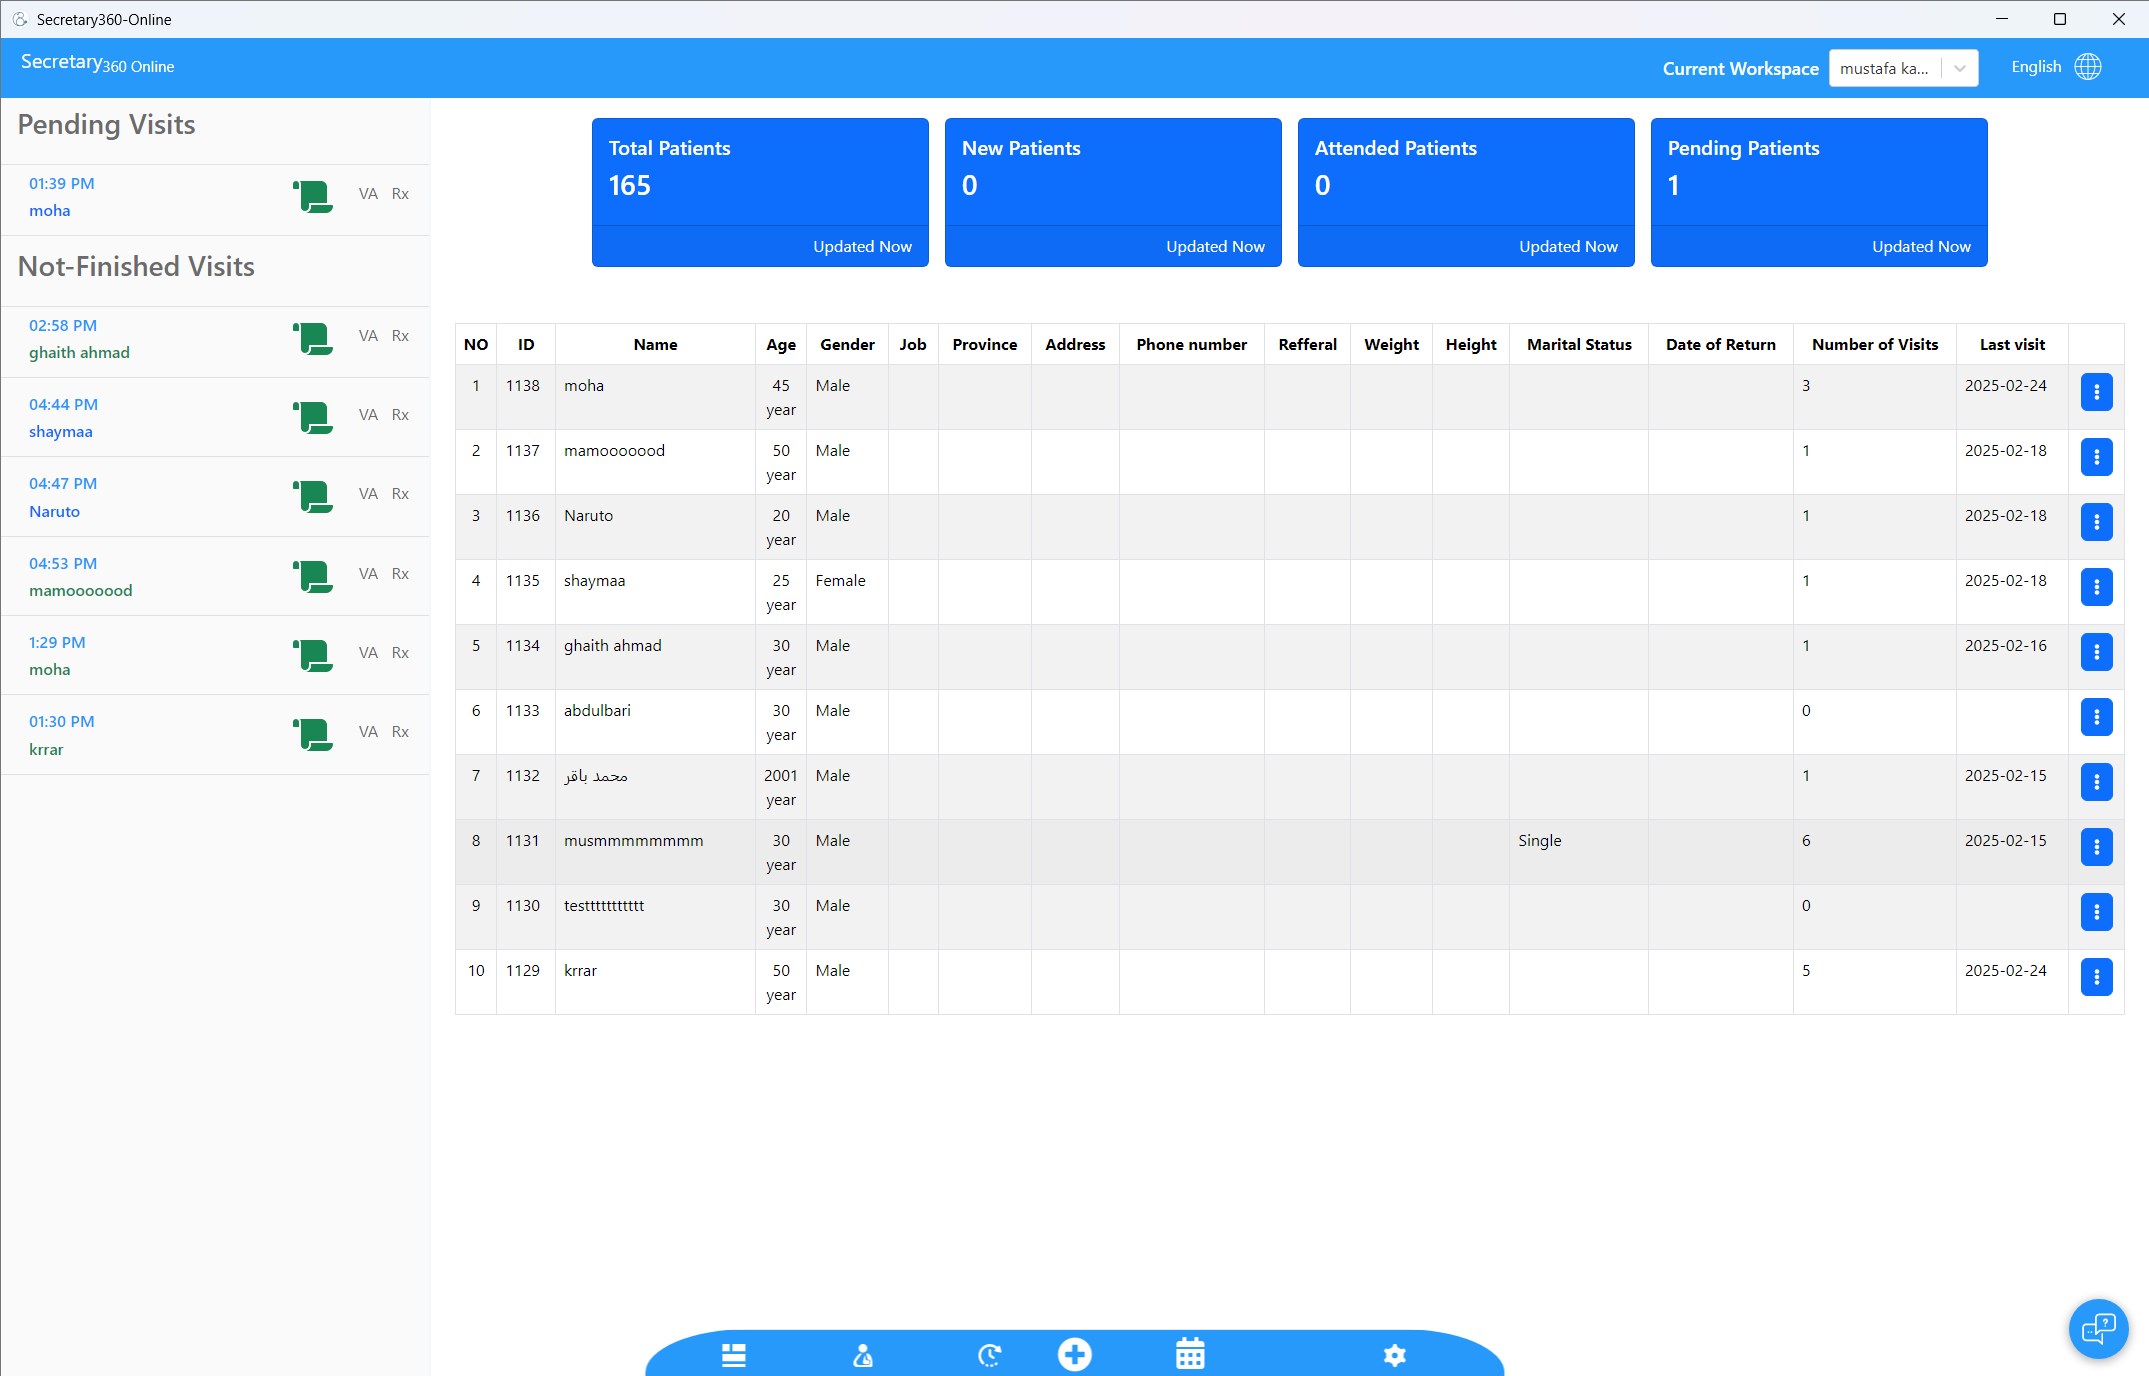This screenshot has width=2149, height=1376.
Task: Open the calendar icon in bottom bar
Action: [1190, 1353]
